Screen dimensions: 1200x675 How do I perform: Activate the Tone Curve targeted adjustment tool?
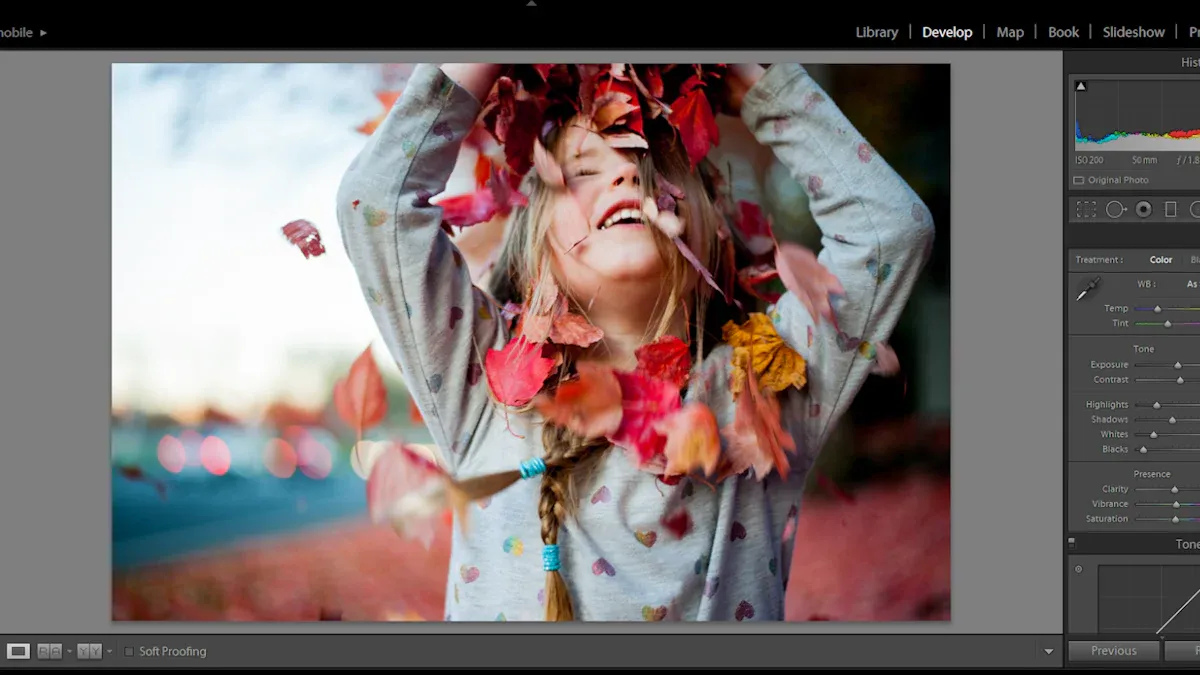point(1079,568)
